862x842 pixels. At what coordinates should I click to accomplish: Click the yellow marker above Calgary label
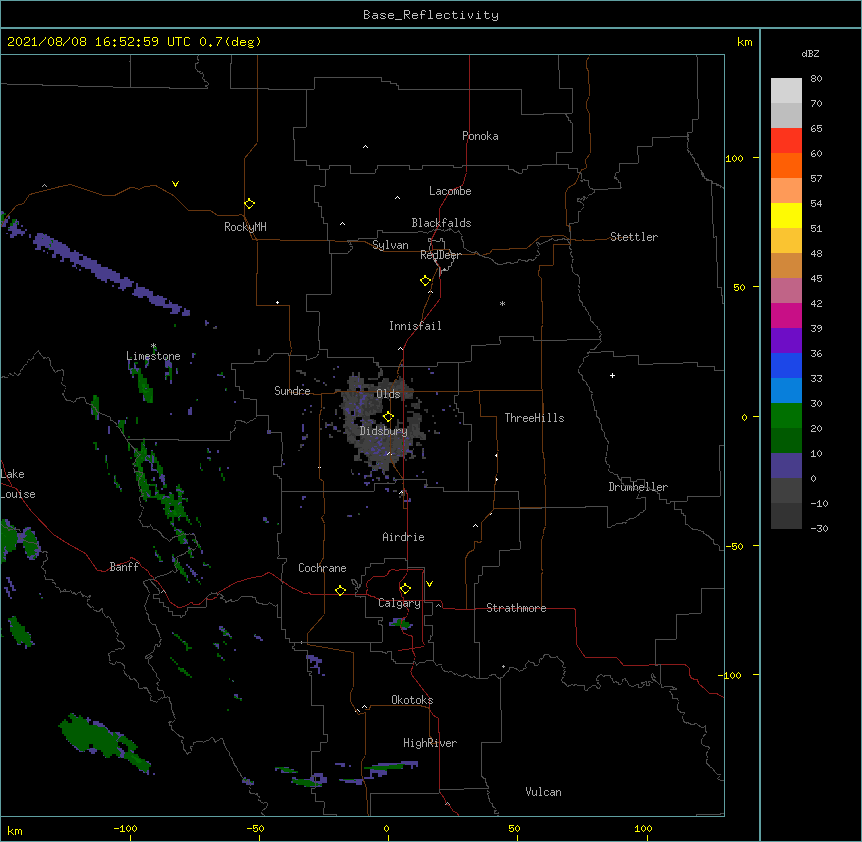(405, 589)
